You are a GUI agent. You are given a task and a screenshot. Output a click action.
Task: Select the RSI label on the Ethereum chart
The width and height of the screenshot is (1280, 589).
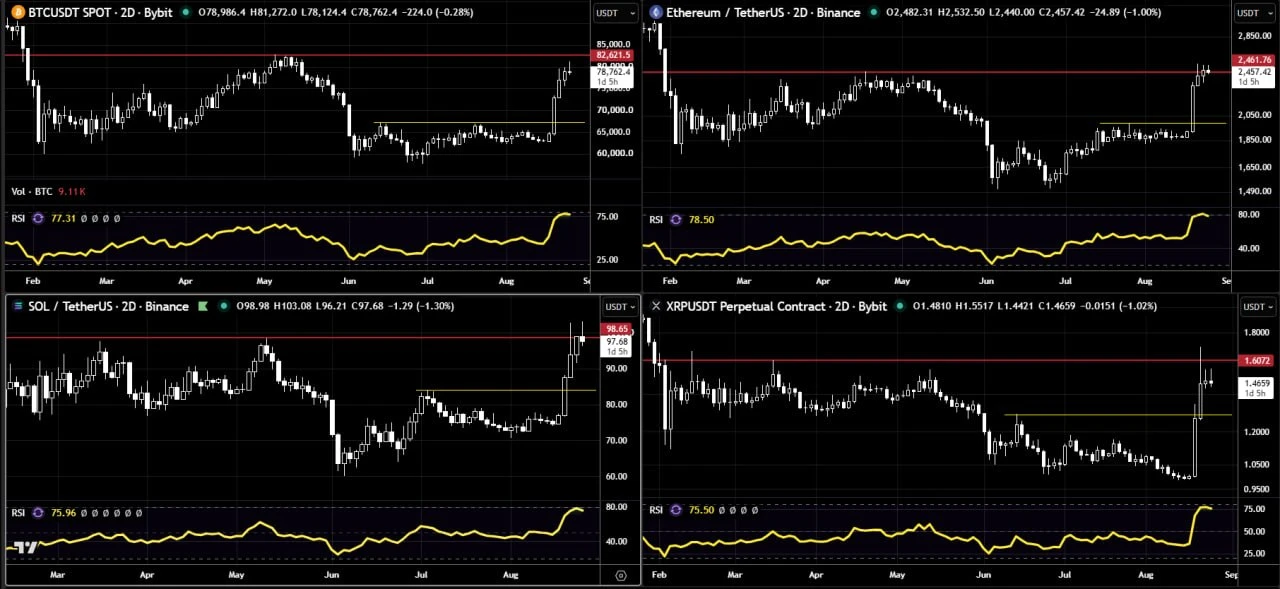656,220
